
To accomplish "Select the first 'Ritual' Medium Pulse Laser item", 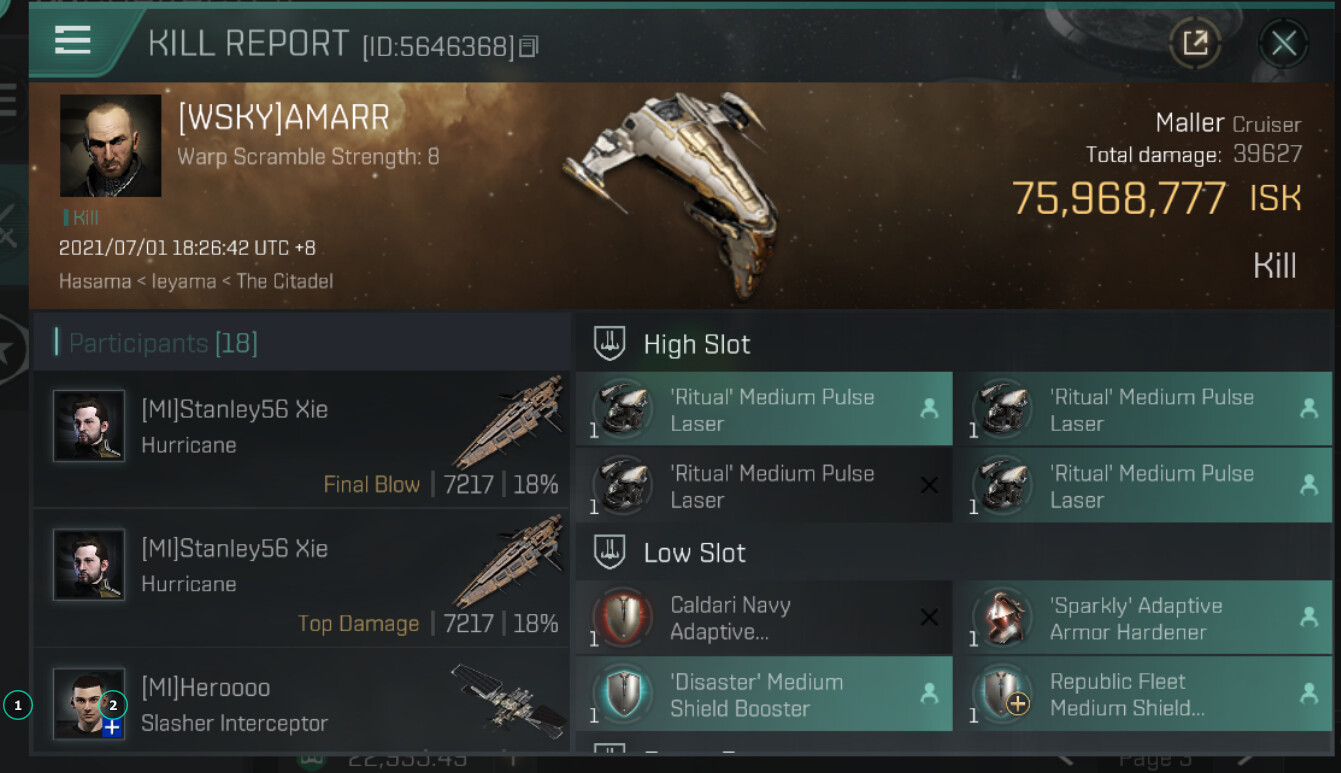I will click(764, 409).
